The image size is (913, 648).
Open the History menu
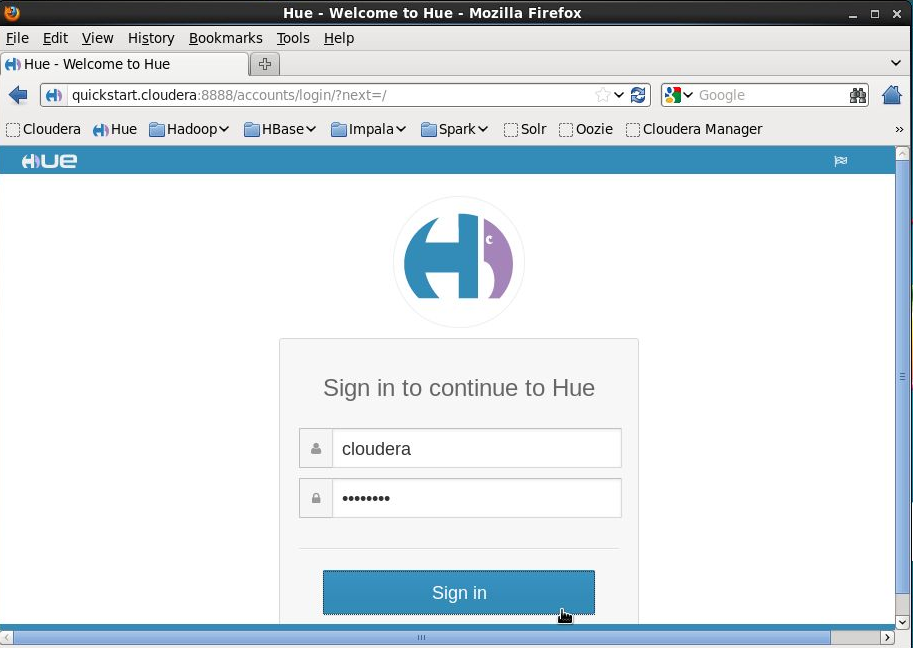pos(151,38)
